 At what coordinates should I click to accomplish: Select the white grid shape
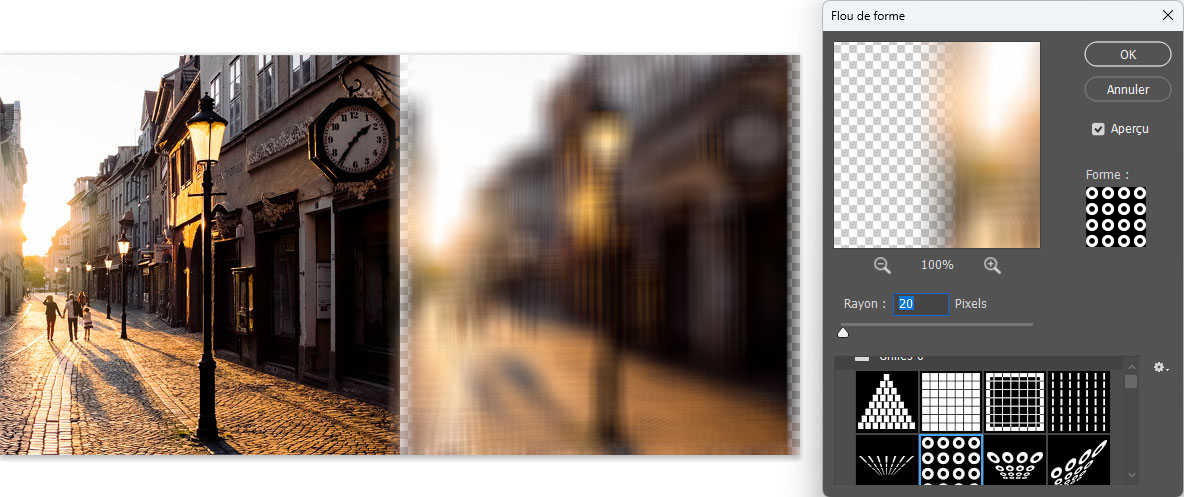pos(950,401)
